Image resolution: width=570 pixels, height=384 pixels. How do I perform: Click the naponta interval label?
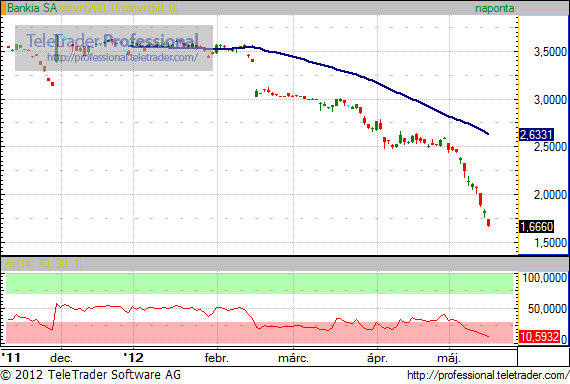click(494, 8)
